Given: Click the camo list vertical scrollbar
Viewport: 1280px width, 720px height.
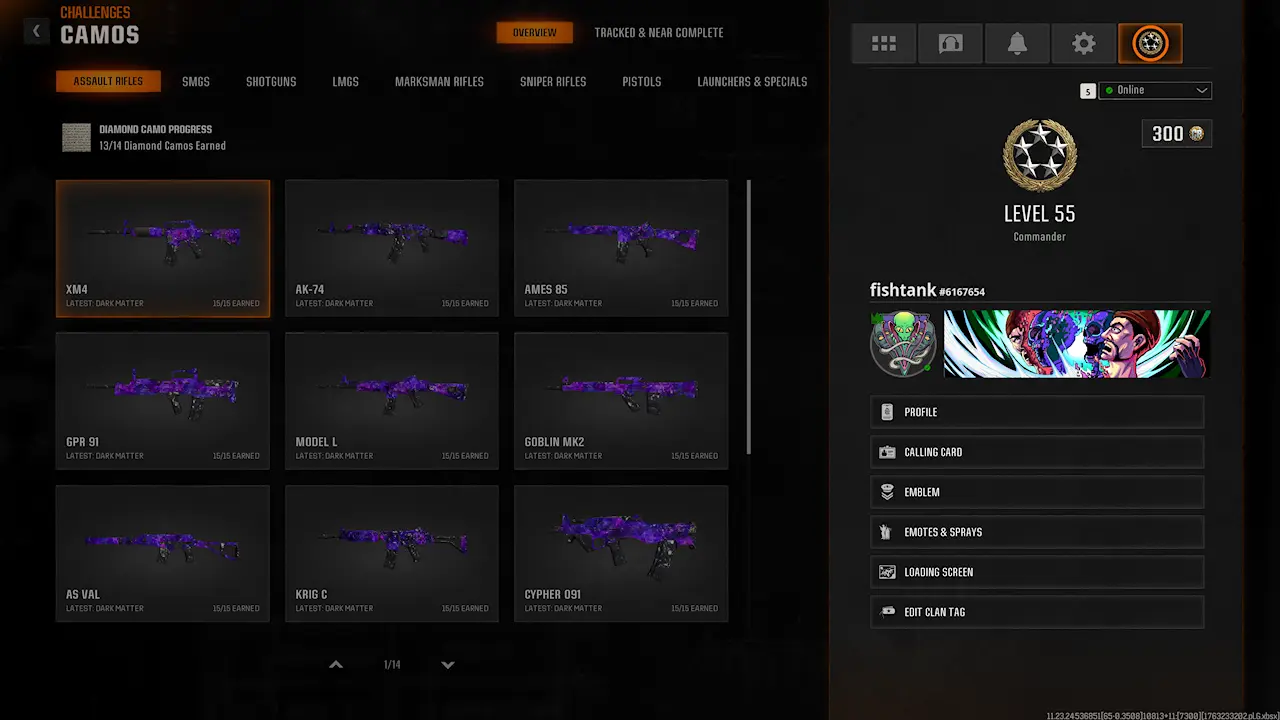Looking at the screenshot, I should 749,316.
